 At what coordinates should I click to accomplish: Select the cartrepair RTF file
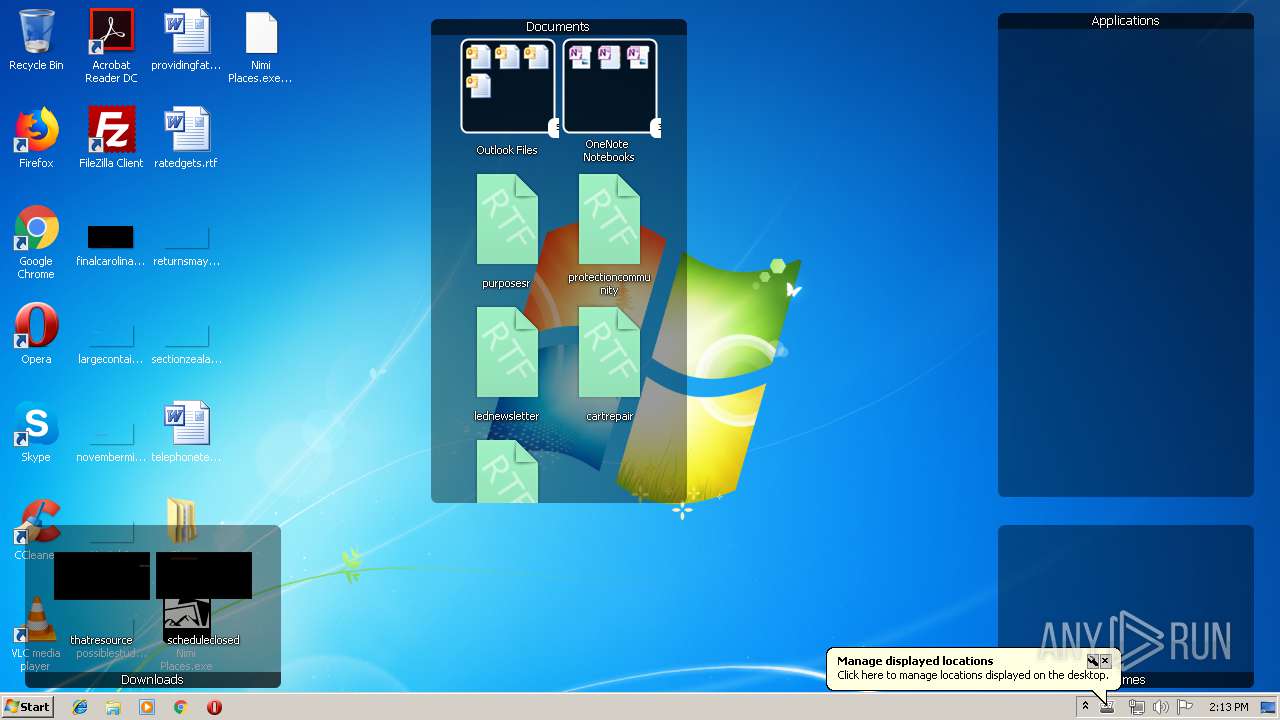pos(609,365)
